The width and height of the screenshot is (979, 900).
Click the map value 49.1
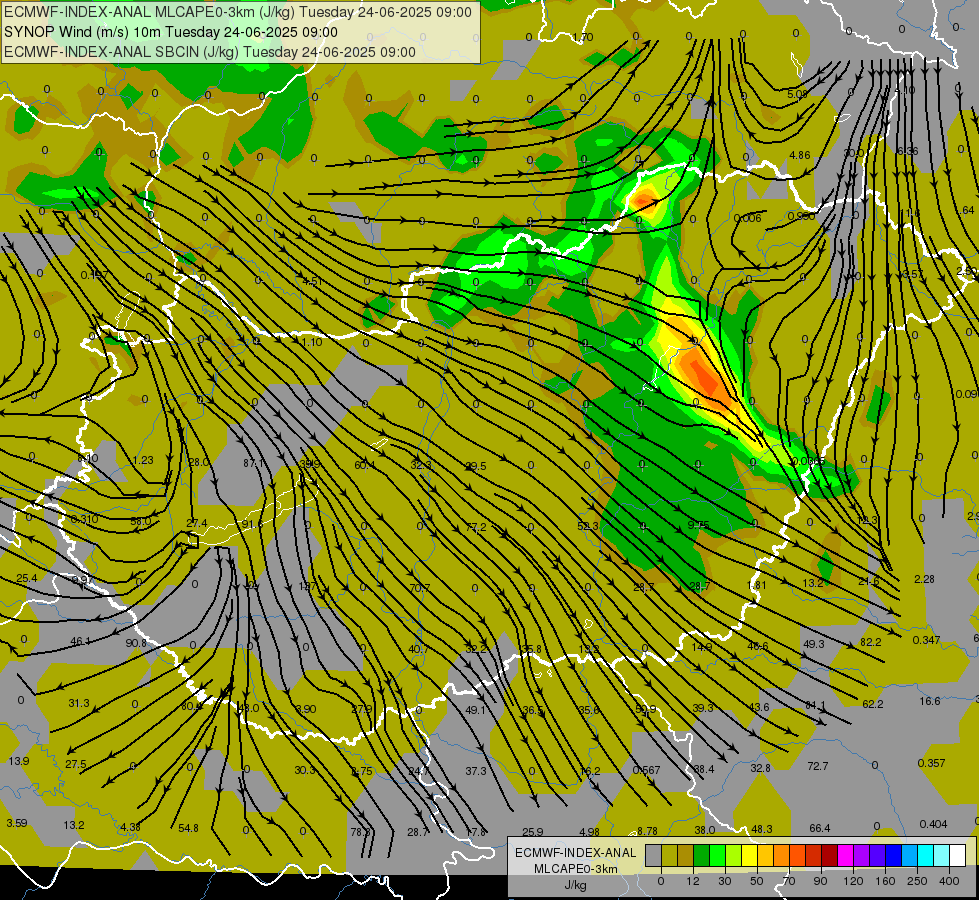(475, 710)
